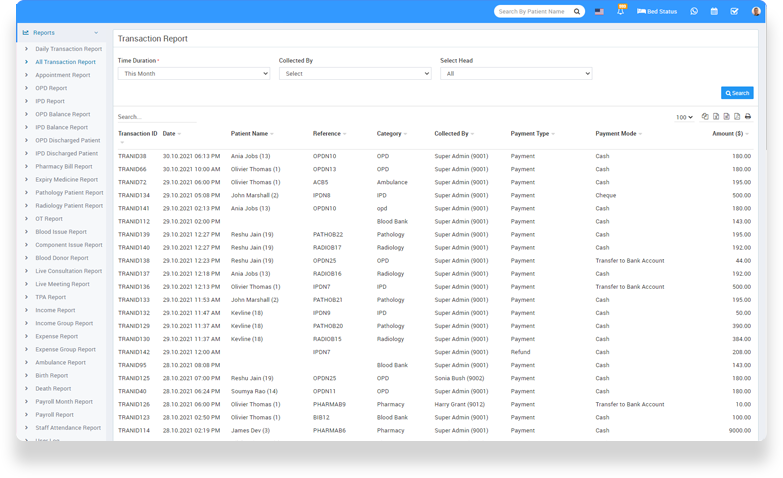The height and width of the screenshot is (478, 783).
Task: Click the blue Search button
Action: click(737, 93)
